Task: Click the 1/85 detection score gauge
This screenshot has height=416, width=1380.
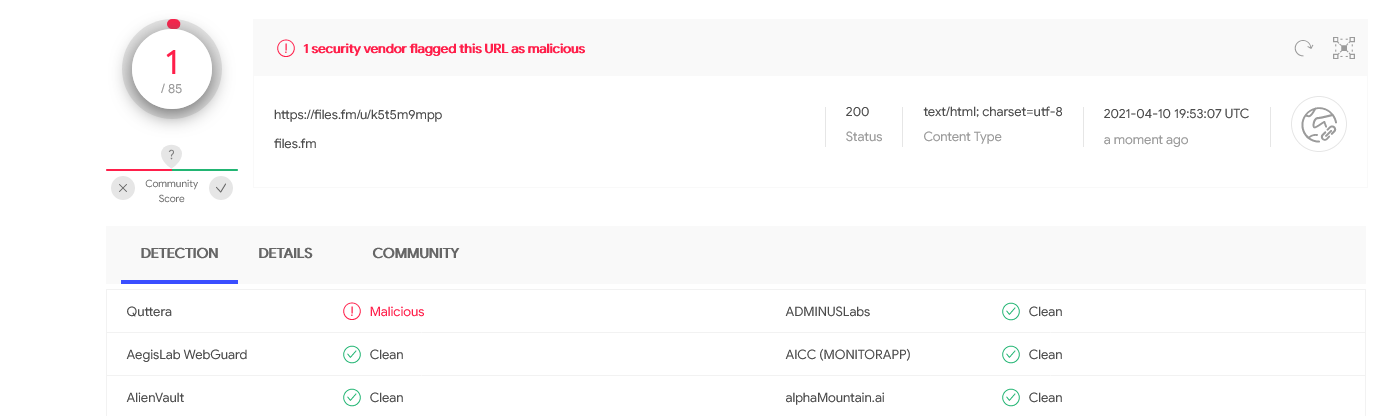Action: coord(171,70)
